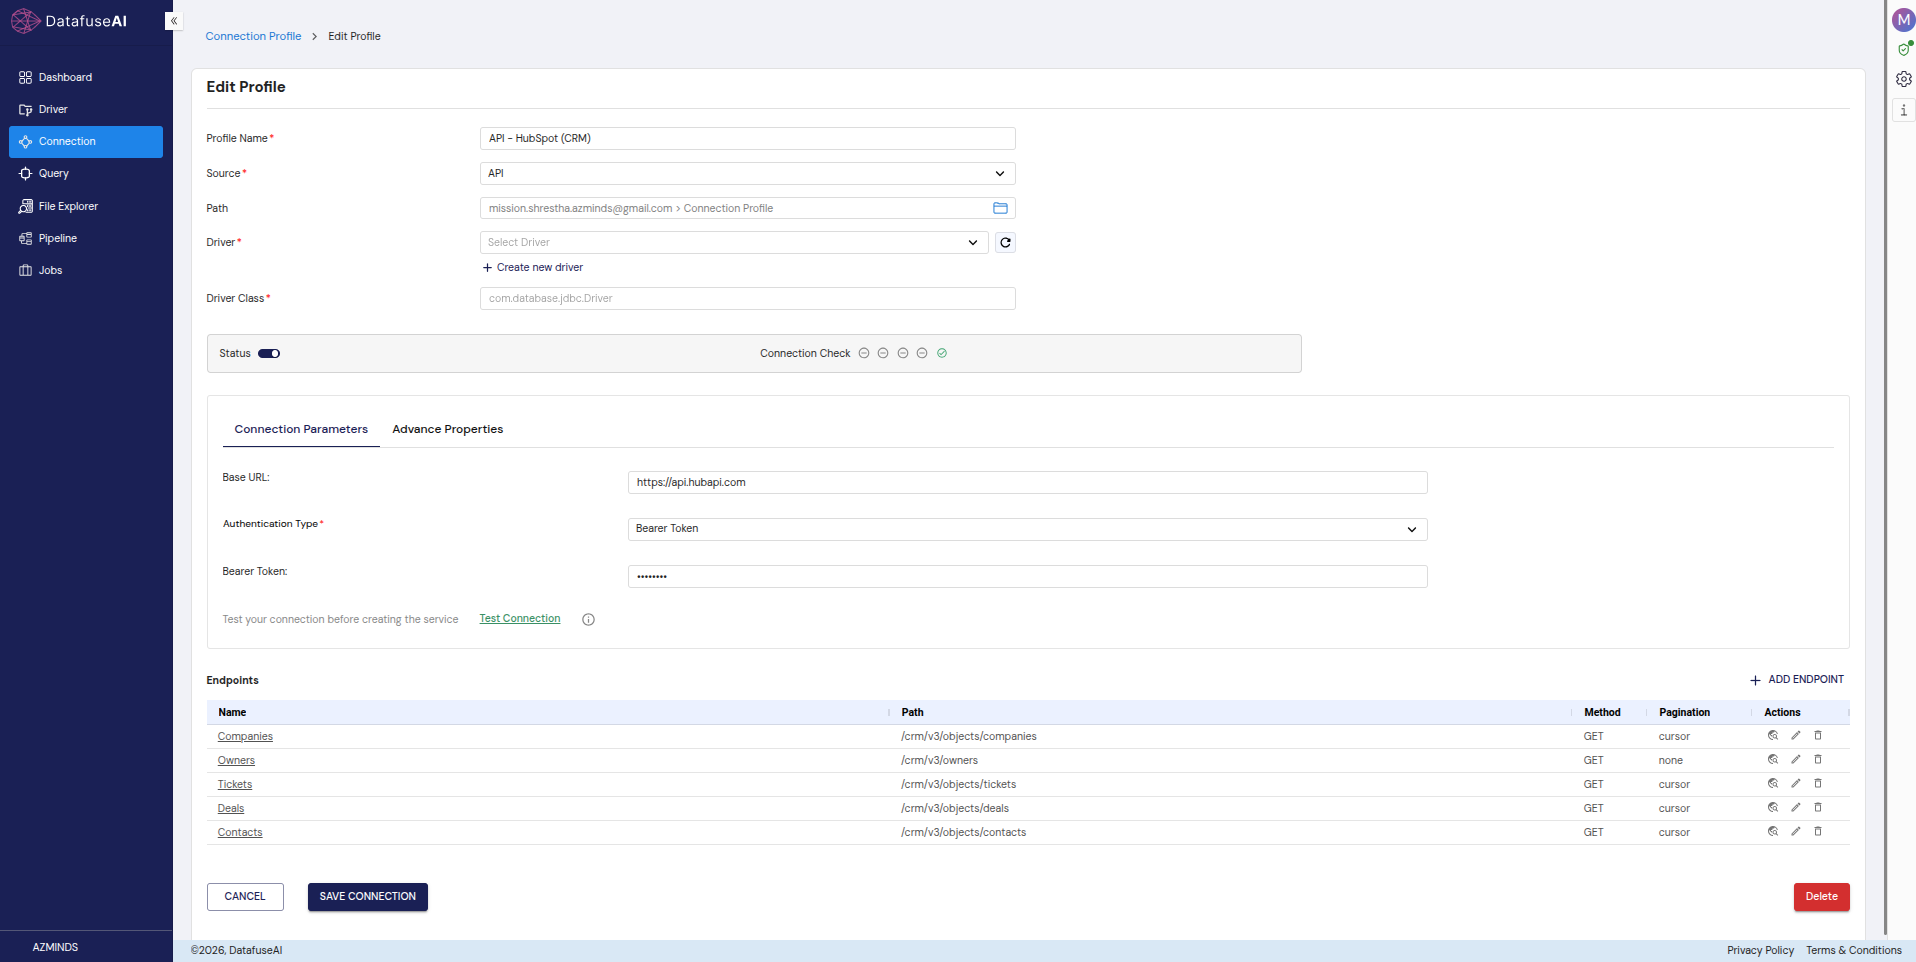Image resolution: width=1916 pixels, height=962 pixels.
Task: Switch to Connection Parameters tab
Action: click(301, 430)
